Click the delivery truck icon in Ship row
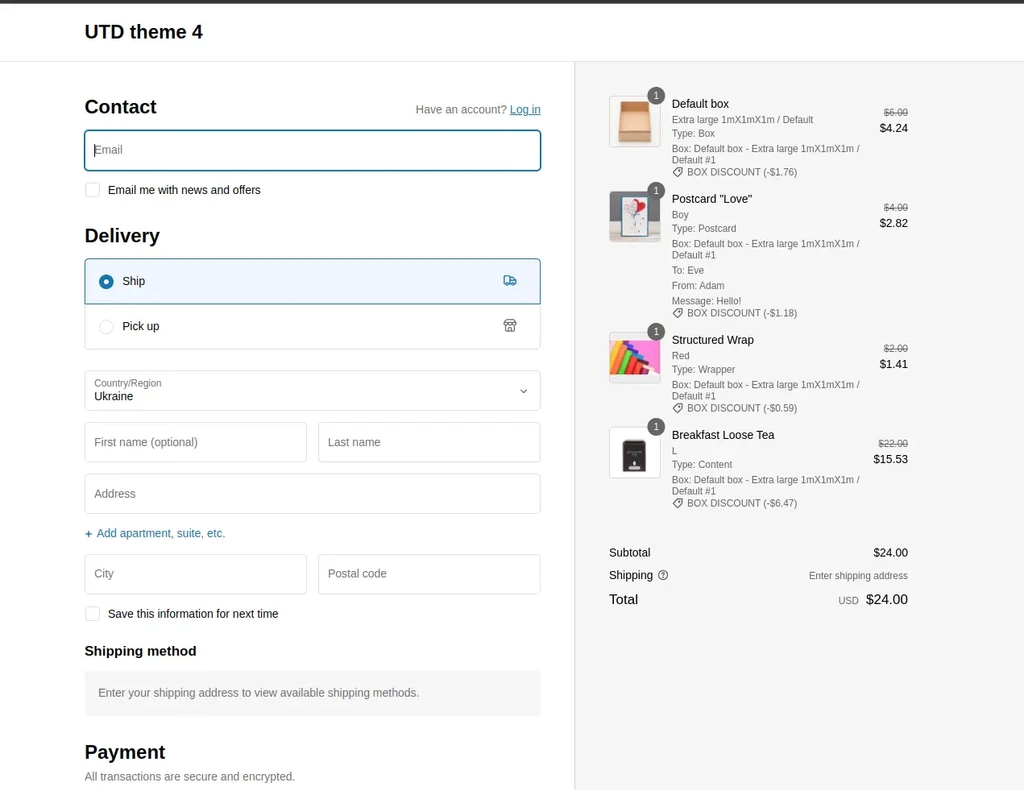The height and width of the screenshot is (790, 1024). [509, 281]
